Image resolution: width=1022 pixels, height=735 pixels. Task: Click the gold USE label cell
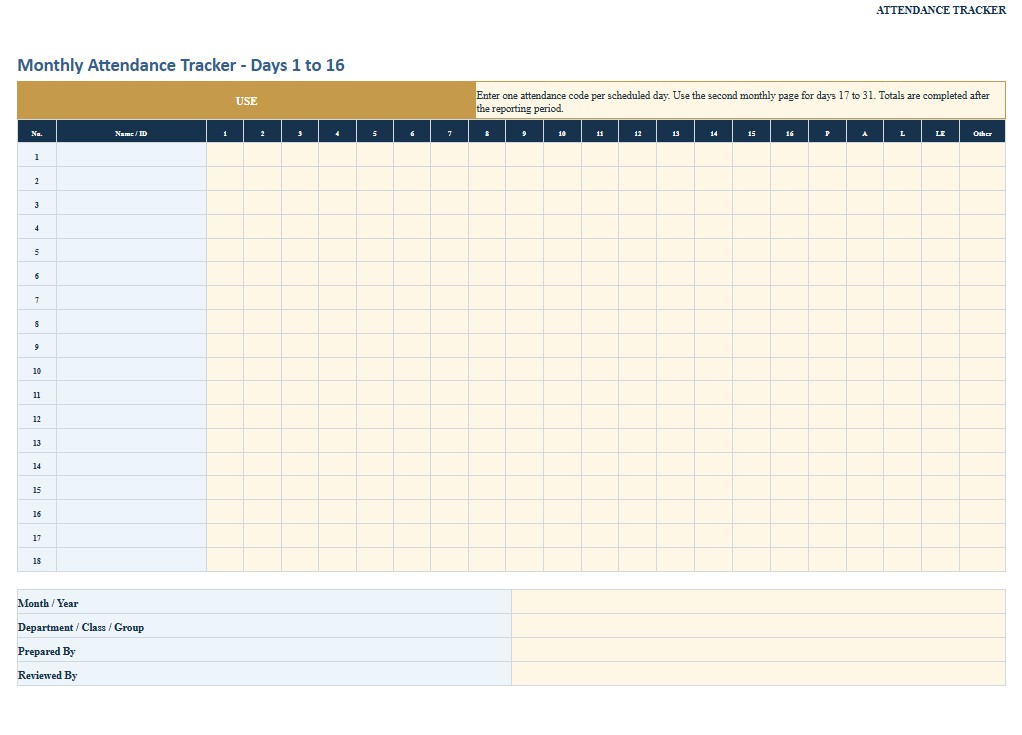coord(246,100)
